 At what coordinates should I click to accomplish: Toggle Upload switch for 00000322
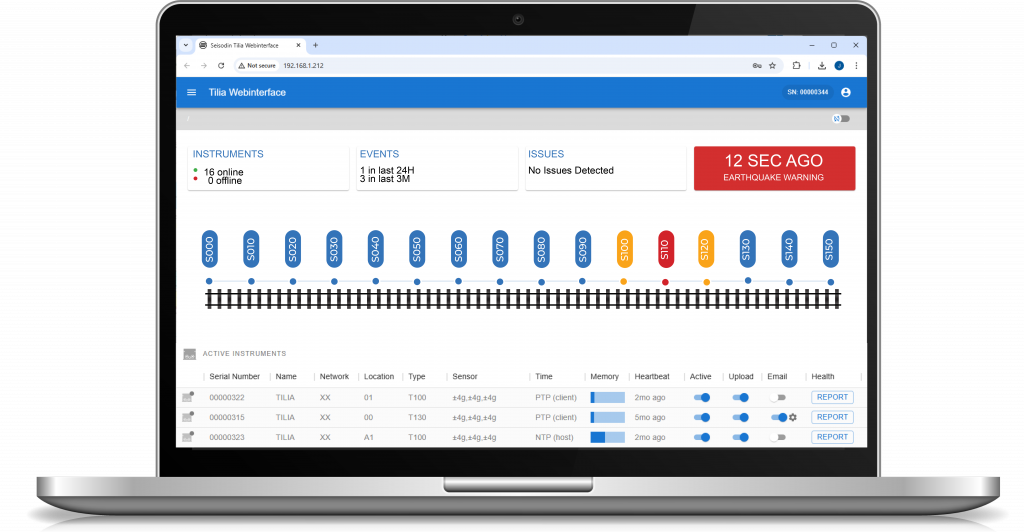point(741,398)
